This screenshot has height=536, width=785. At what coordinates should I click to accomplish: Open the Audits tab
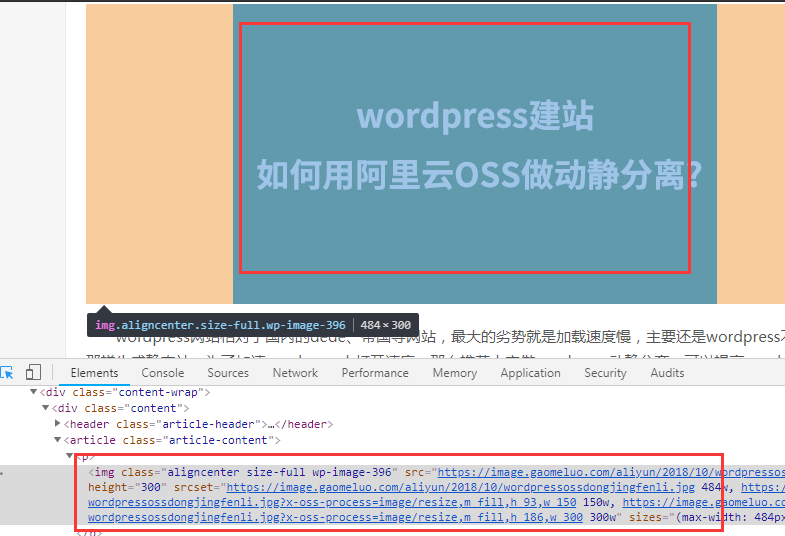(x=667, y=373)
